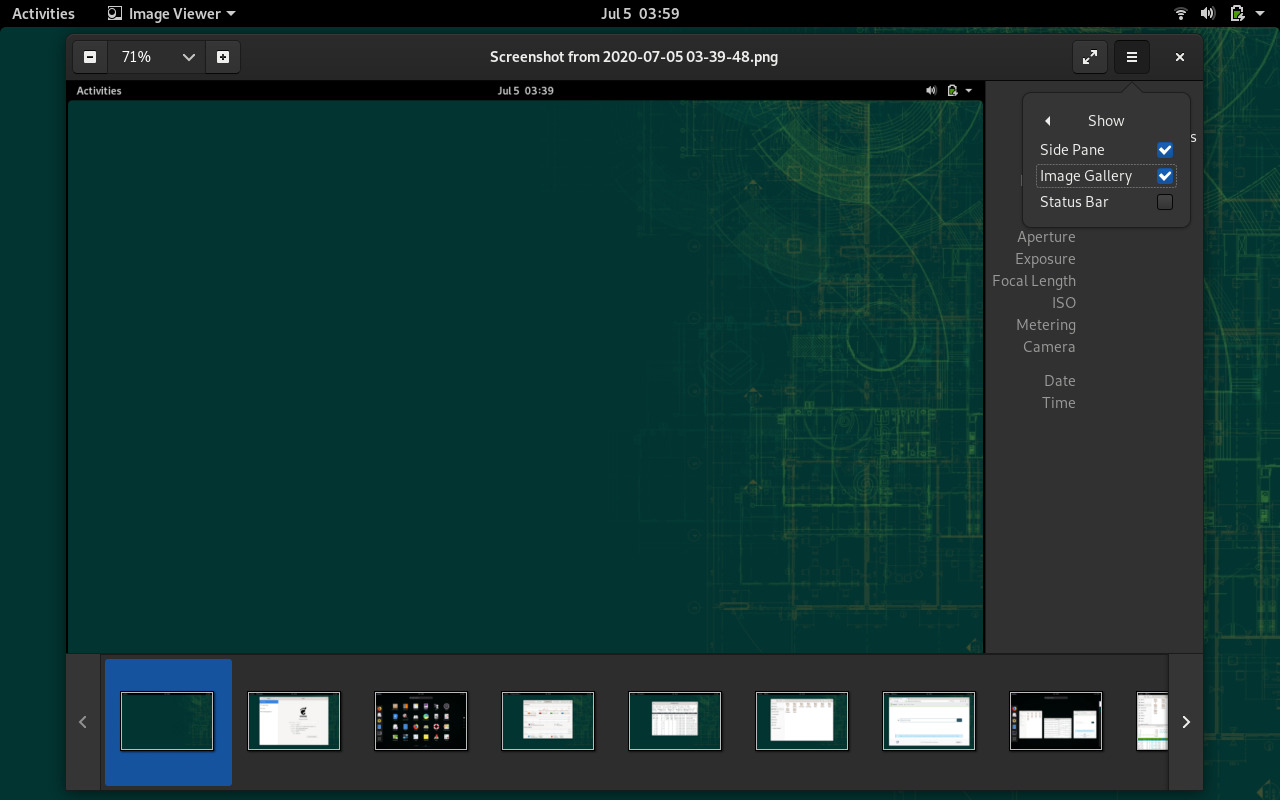Enter fullscreen with the expand arrows icon
Image resolution: width=1280 pixels, height=800 pixels.
[x=1090, y=57]
